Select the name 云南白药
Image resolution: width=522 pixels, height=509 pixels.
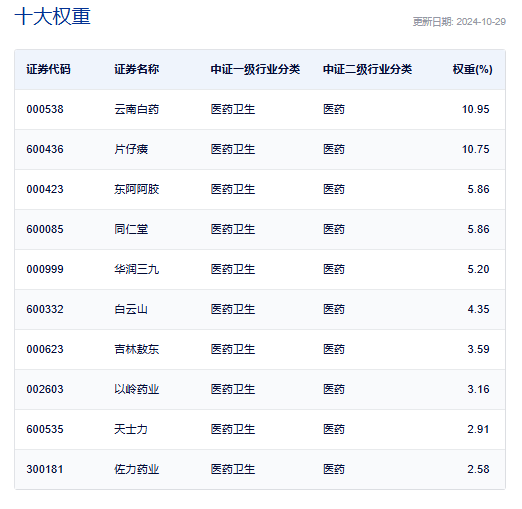(x=137, y=109)
